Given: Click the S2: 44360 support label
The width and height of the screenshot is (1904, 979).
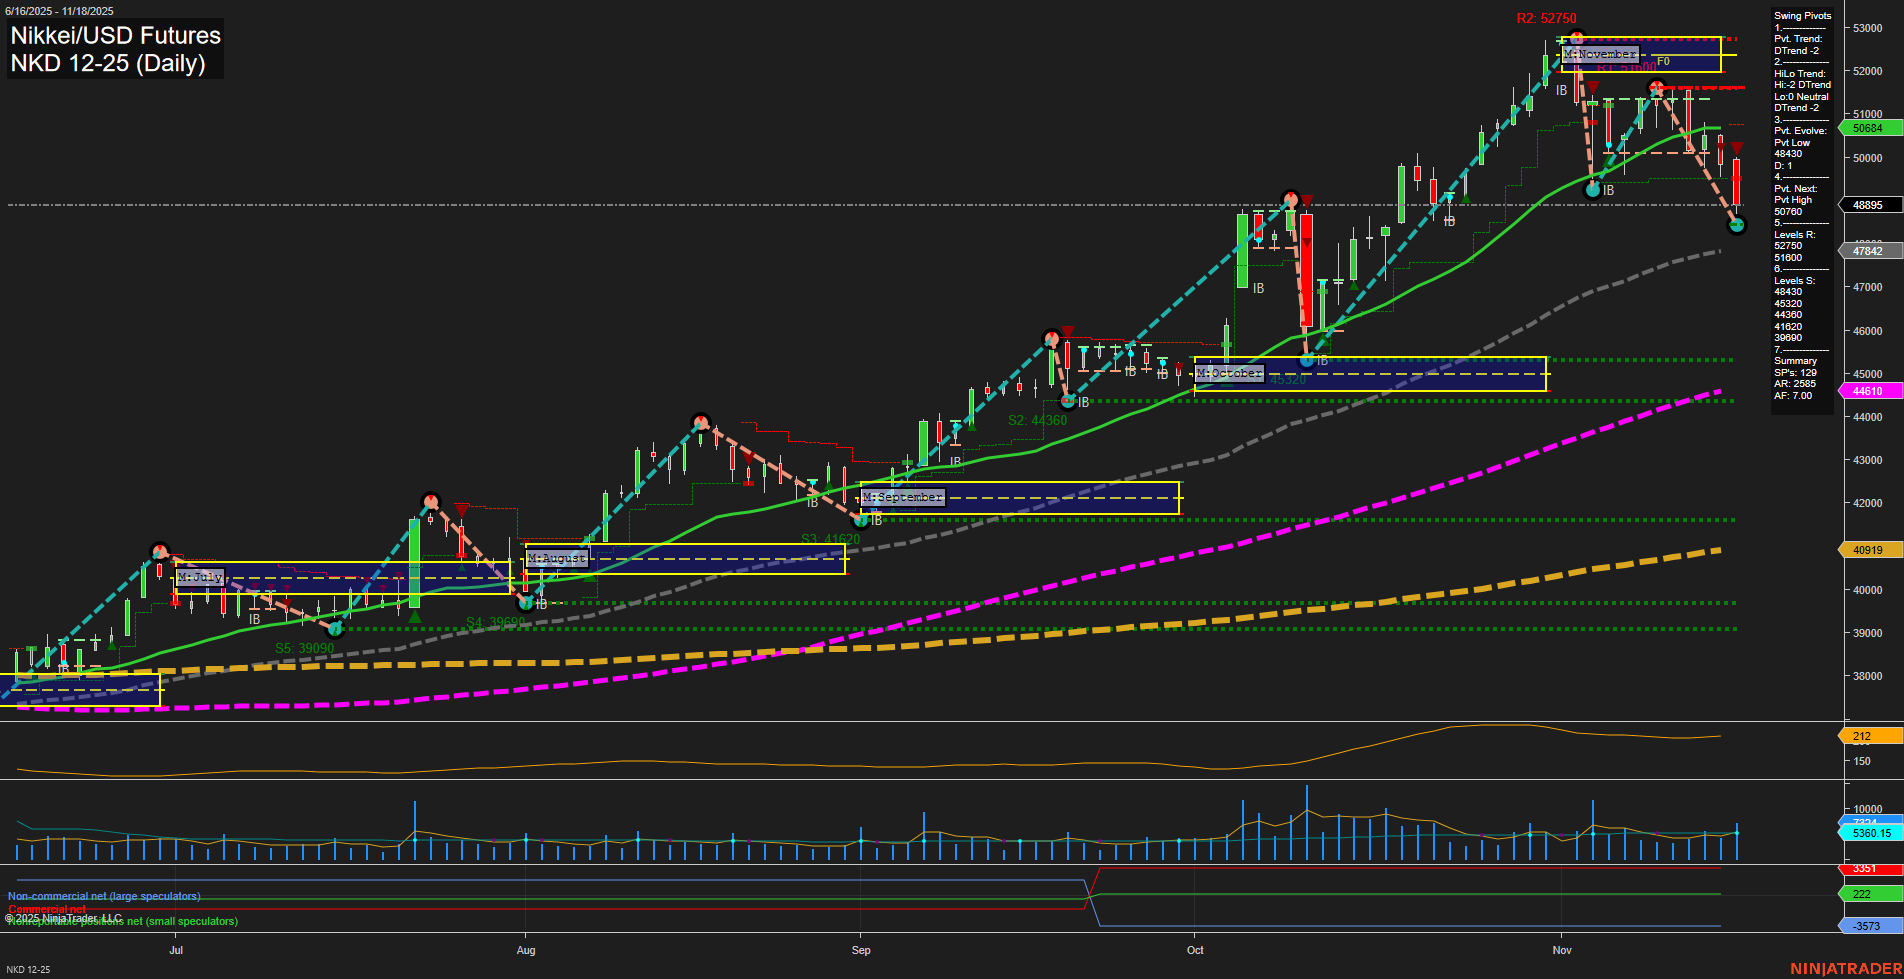Looking at the screenshot, I should point(1038,420).
